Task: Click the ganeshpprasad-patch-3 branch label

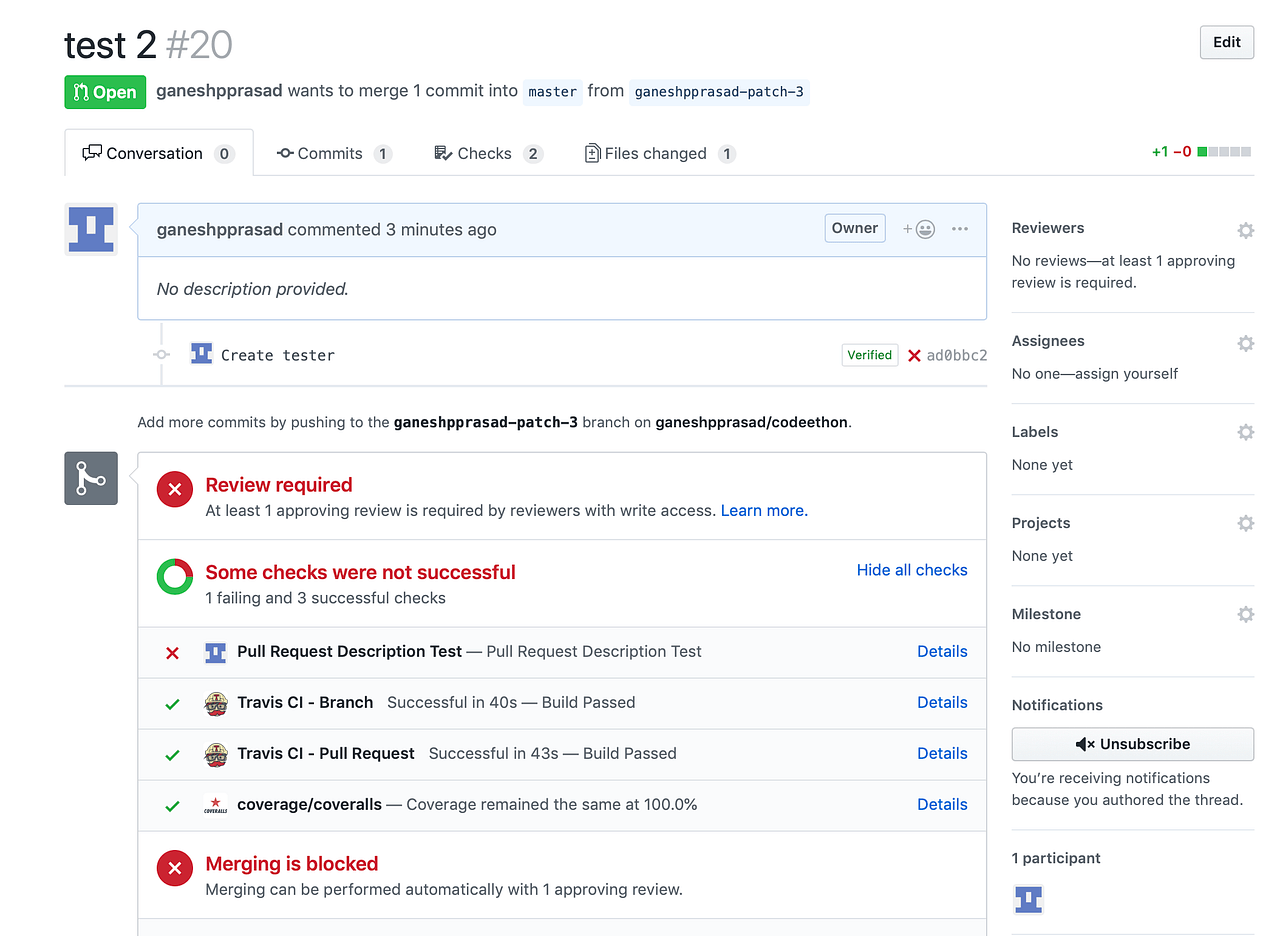Action: (x=719, y=92)
